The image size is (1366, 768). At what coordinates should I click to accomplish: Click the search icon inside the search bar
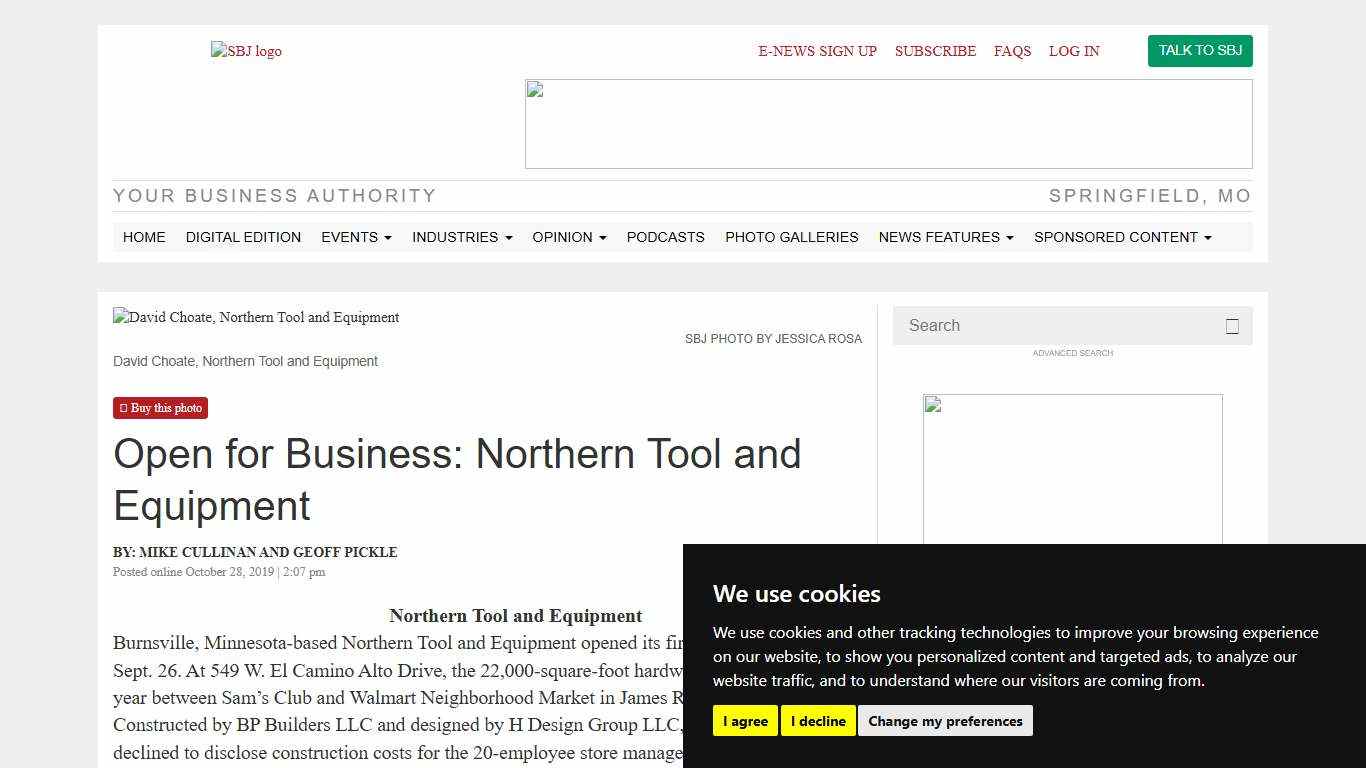point(1232,325)
